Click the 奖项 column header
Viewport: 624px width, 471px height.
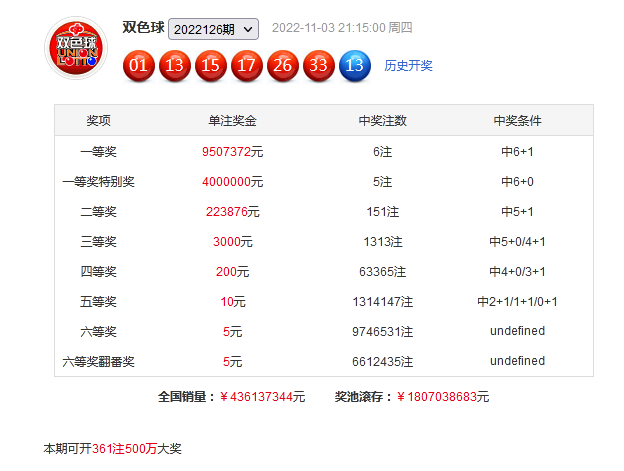(x=98, y=121)
